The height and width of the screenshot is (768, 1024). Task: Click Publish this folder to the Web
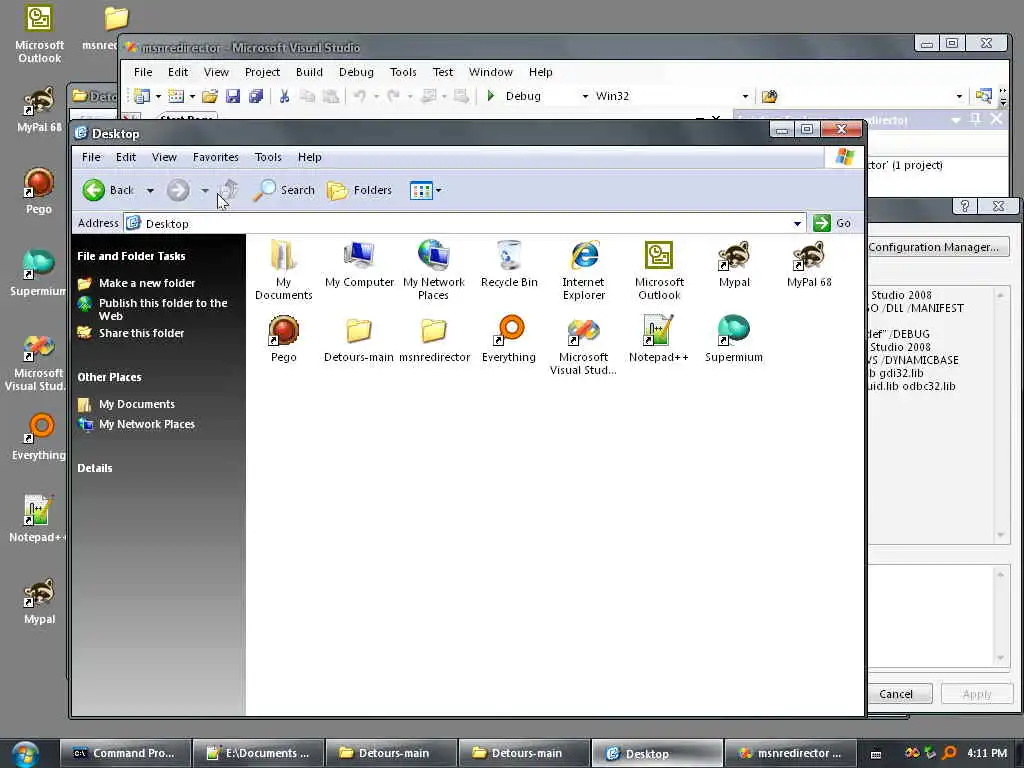tap(163, 310)
